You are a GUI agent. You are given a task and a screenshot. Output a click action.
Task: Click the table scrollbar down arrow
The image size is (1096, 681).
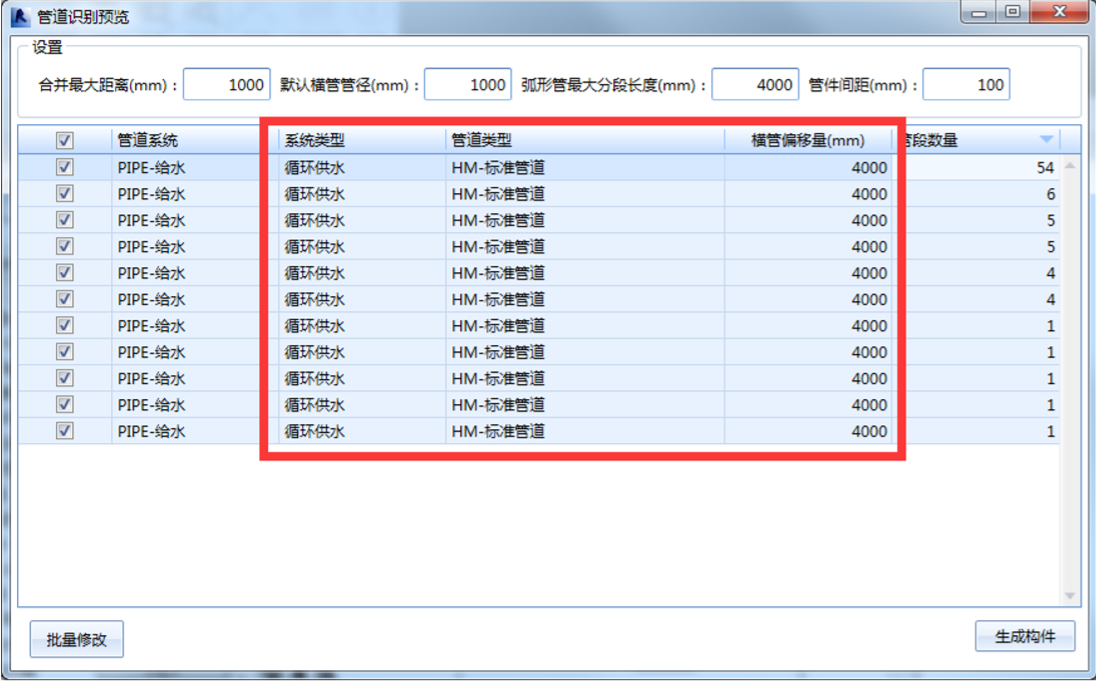[1070, 596]
